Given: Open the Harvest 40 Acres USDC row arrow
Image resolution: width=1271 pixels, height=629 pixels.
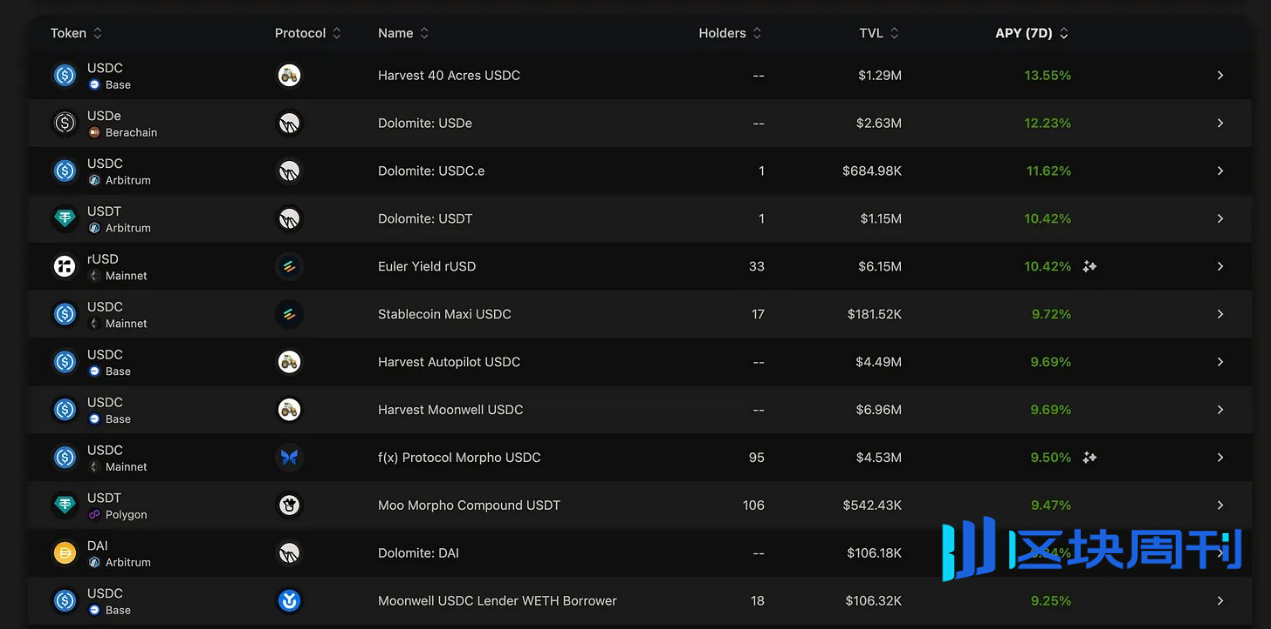Looking at the screenshot, I should (x=1220, y=75).
